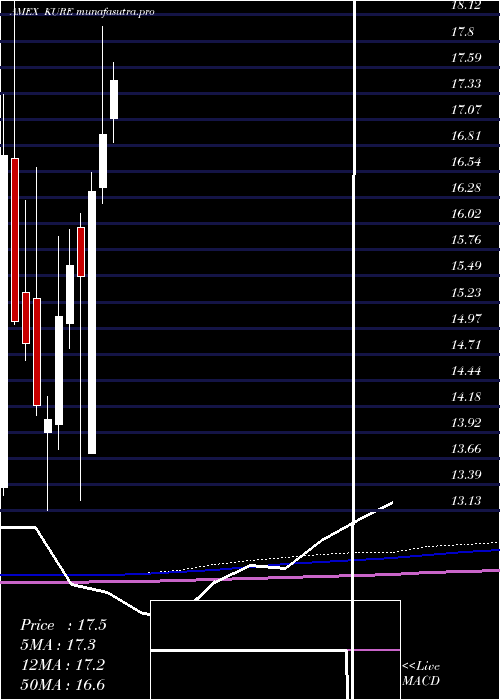Click the topmost white candlestick near 17.33
The image size is (500, 700).
tap(114, 100)
